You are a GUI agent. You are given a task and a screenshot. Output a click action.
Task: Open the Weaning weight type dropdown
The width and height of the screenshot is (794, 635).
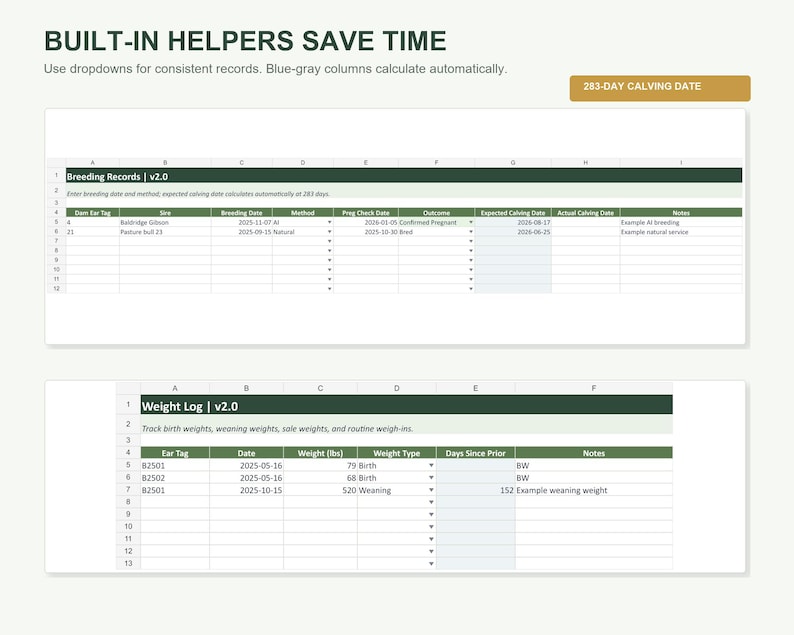pos(431,490)
